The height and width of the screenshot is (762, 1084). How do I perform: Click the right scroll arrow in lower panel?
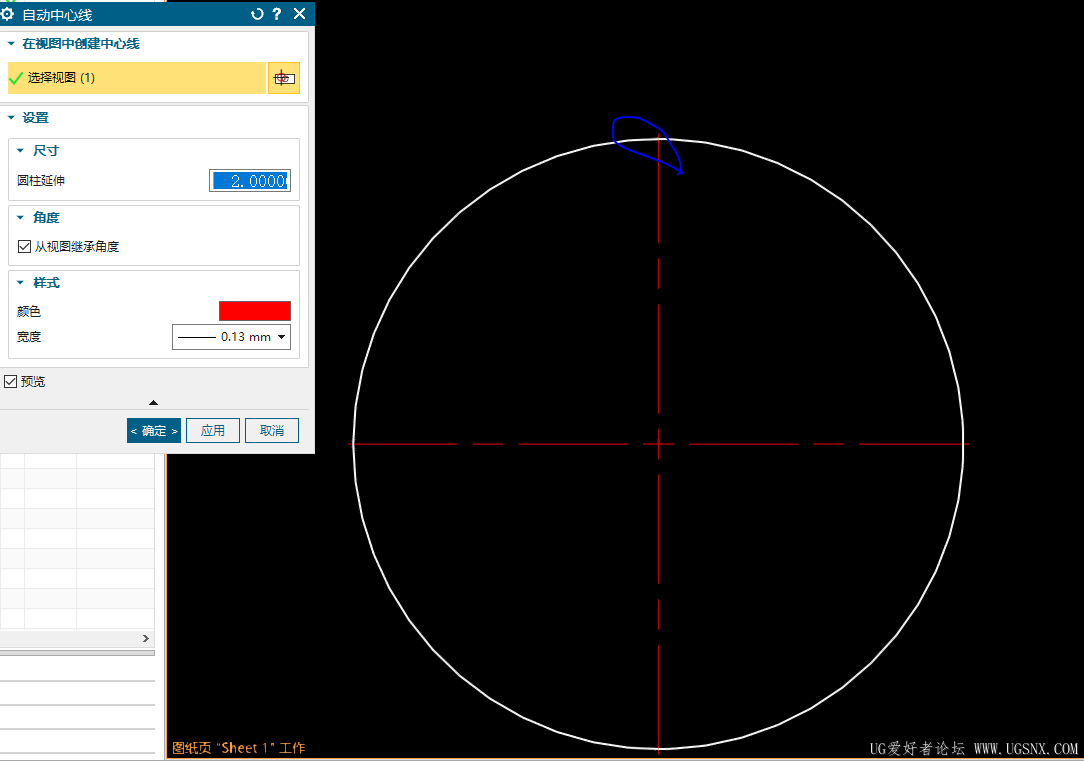pyautogui.click(x=146, y=638)
